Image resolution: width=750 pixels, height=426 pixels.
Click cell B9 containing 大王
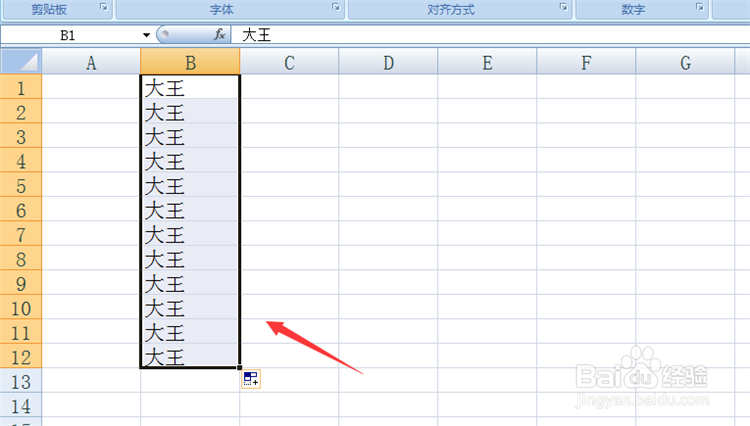click(190, 283)
